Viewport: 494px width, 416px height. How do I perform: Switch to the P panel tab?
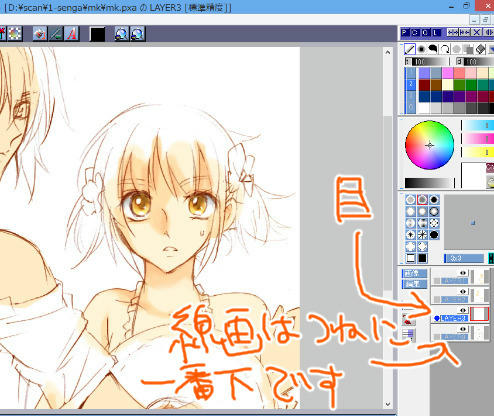click(x=405, y=32)
